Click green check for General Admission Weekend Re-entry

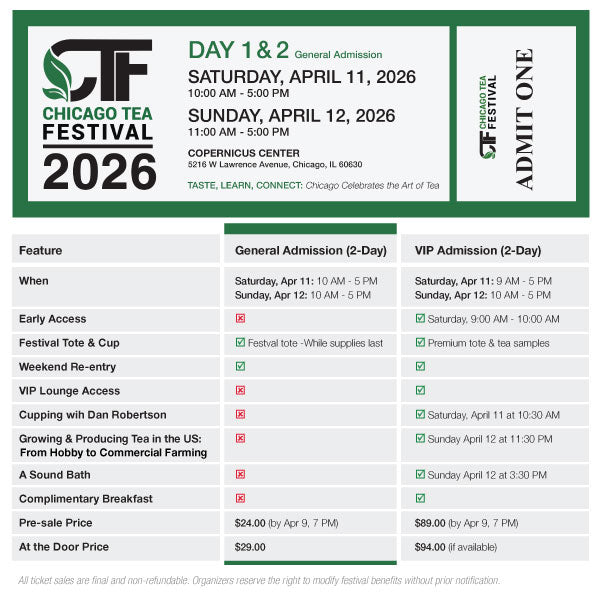tap(240, 367)
